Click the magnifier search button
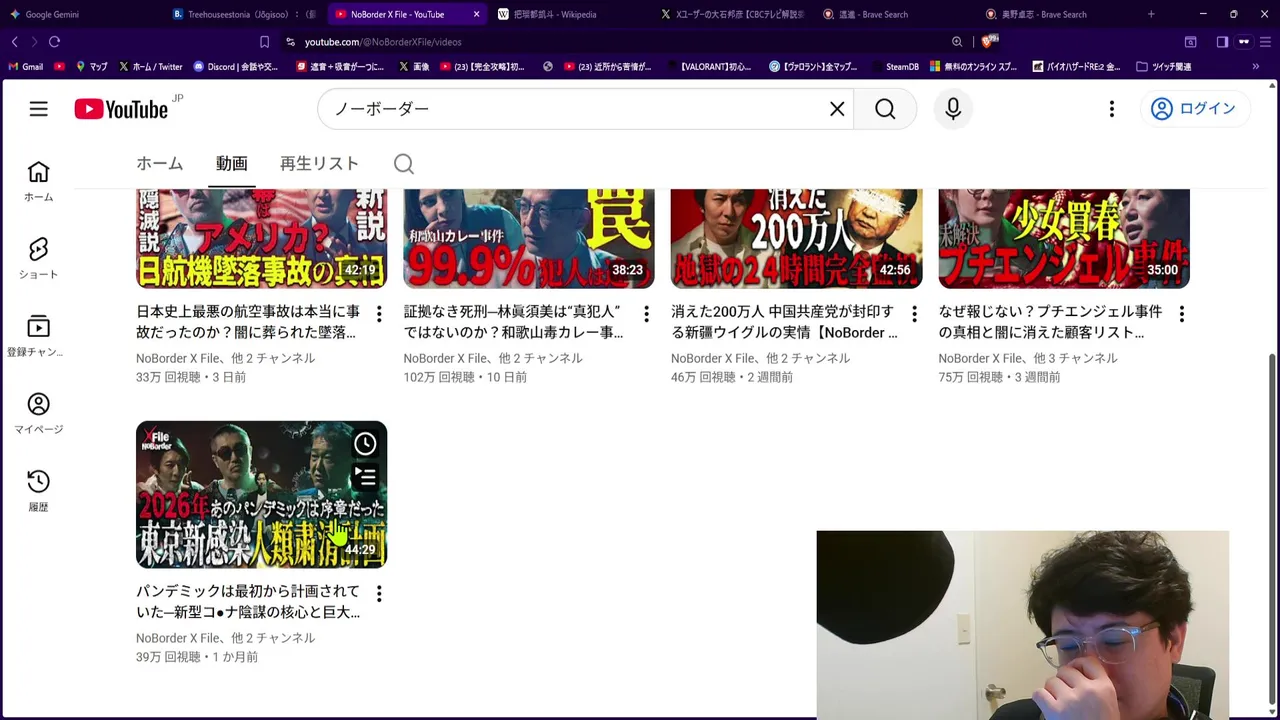The width and height of the screenshot is (1280, 720). [x=885, y=109]
